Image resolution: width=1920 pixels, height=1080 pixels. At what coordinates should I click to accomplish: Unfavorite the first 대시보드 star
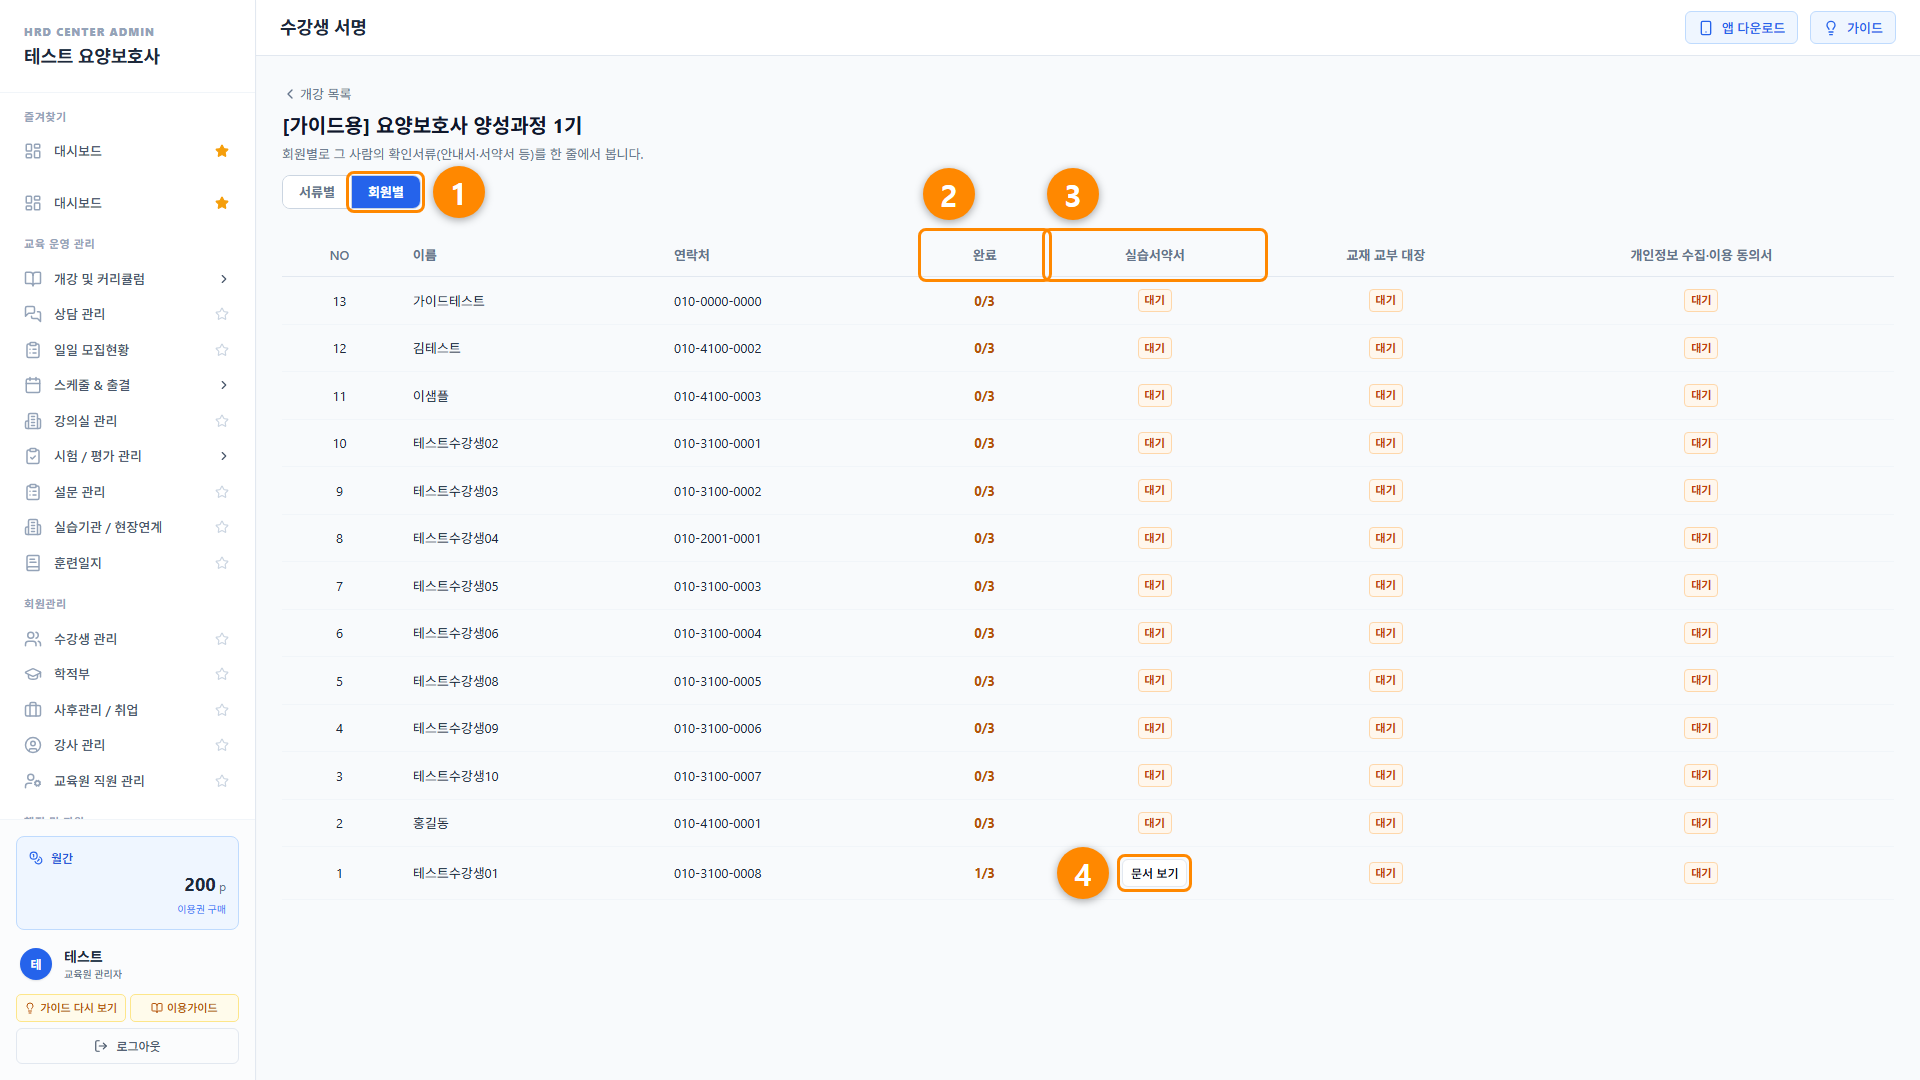222,151
